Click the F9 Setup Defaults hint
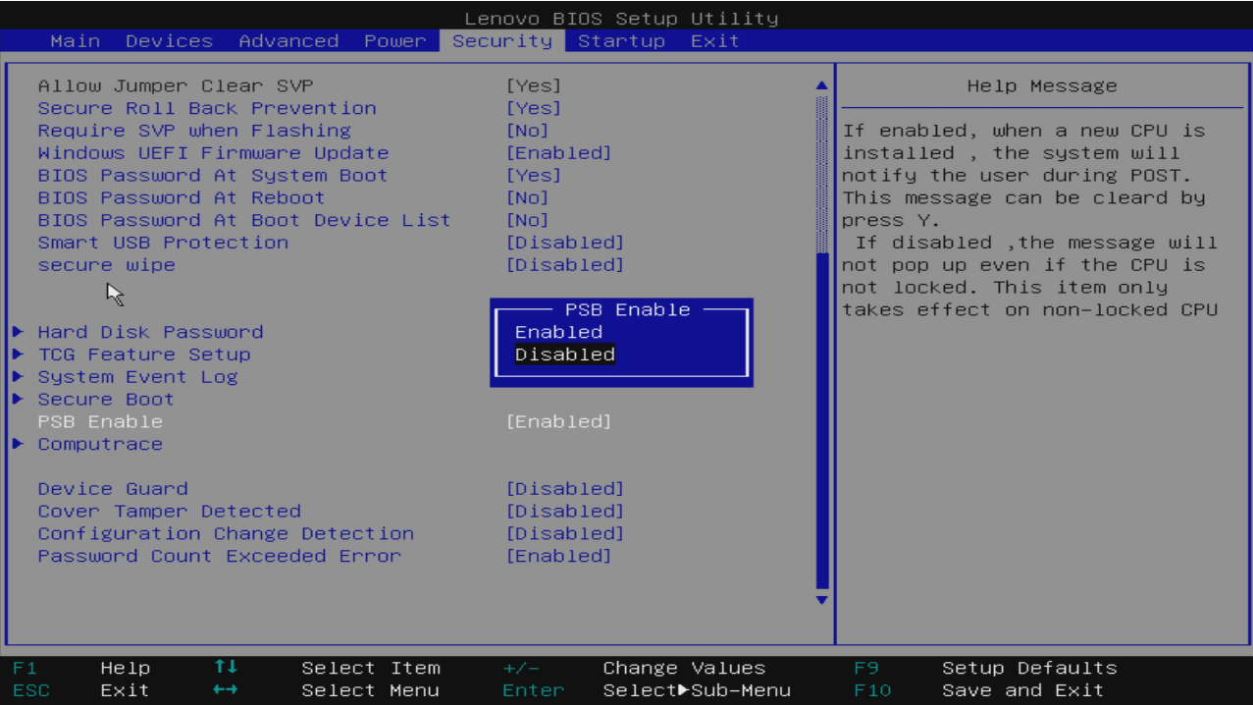The height and width of the screenshot is (705, 1253). tap(1028, 668)
